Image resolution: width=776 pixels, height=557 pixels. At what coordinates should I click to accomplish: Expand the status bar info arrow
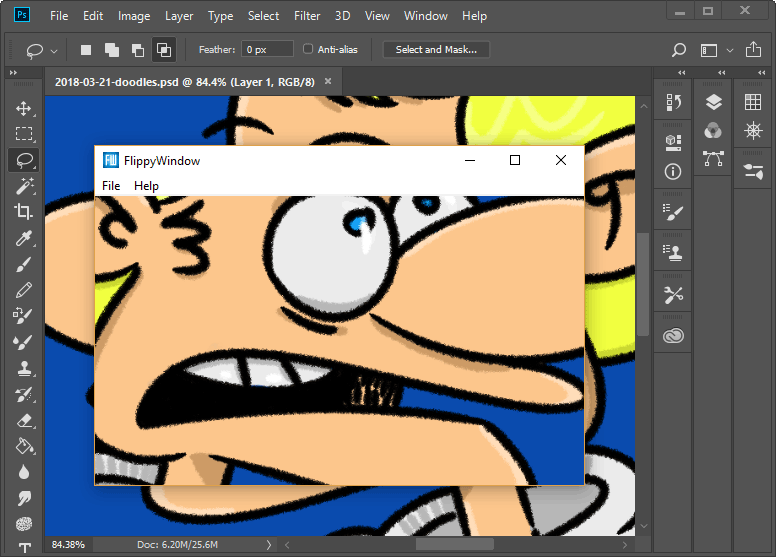[269, 544]
